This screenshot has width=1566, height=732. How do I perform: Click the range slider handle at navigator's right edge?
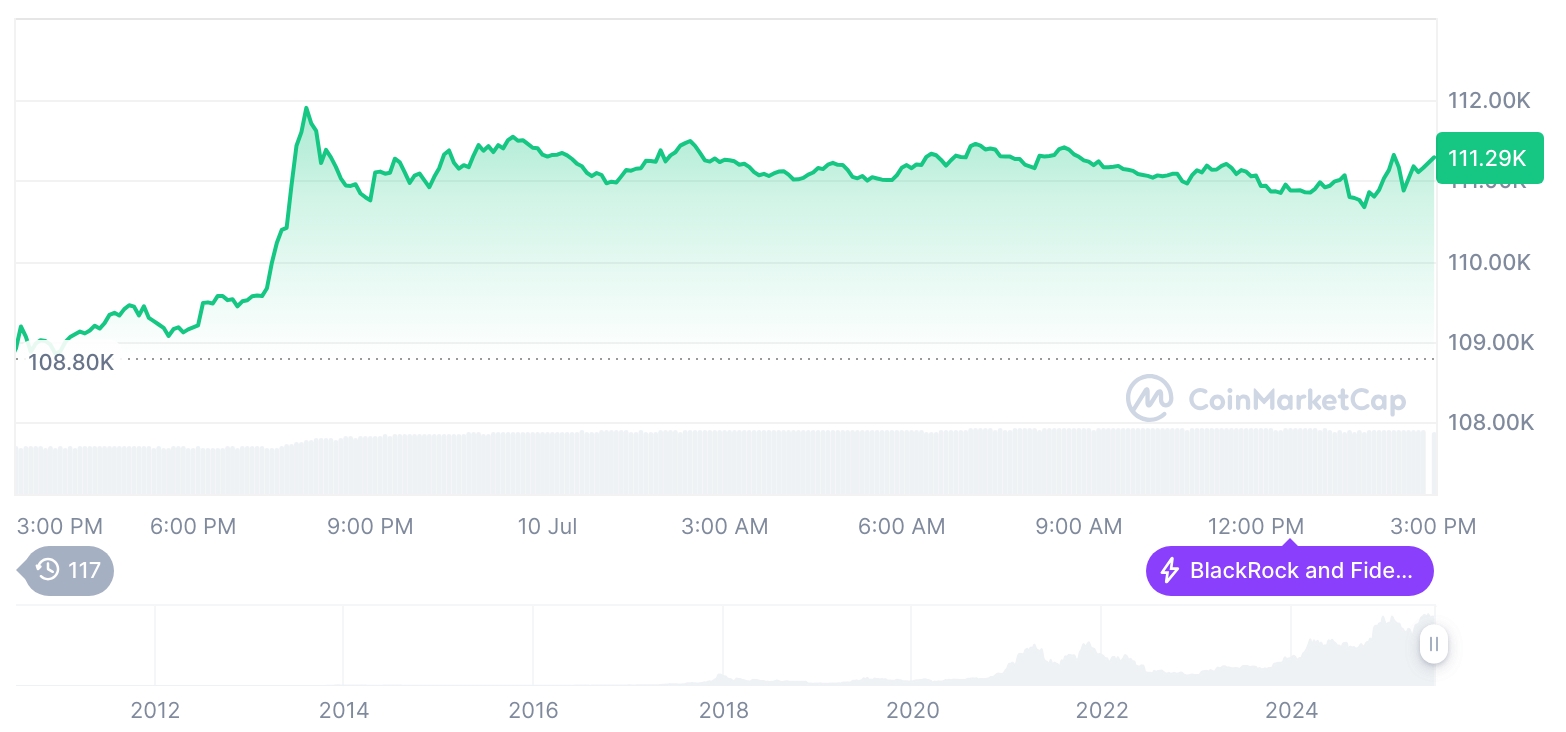[1433, 644]
